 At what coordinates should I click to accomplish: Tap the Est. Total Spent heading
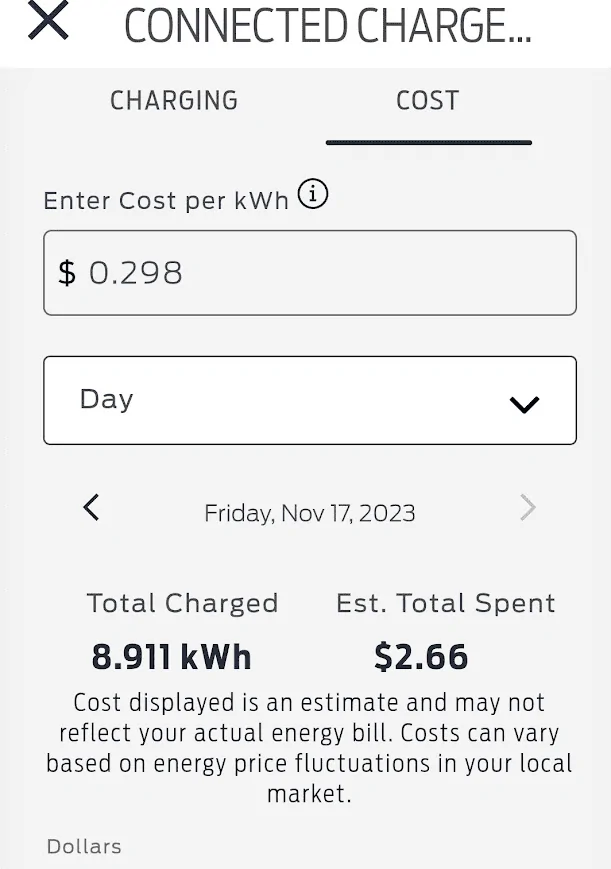(445, 603)
